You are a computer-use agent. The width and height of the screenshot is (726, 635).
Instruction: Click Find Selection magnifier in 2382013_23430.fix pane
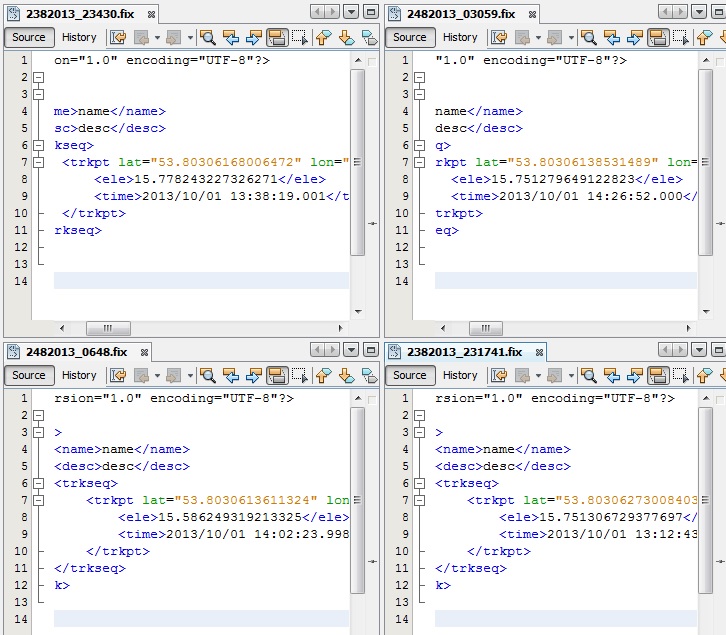[x=208, y=37]
